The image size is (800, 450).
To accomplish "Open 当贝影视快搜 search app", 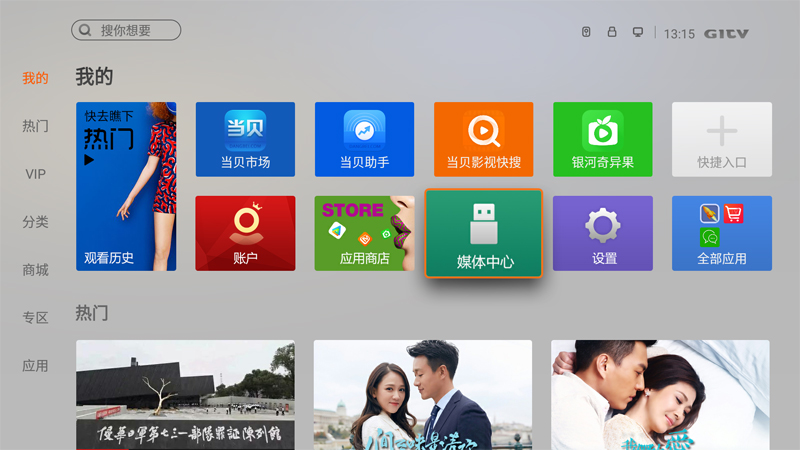I will [x=484, y=139].
